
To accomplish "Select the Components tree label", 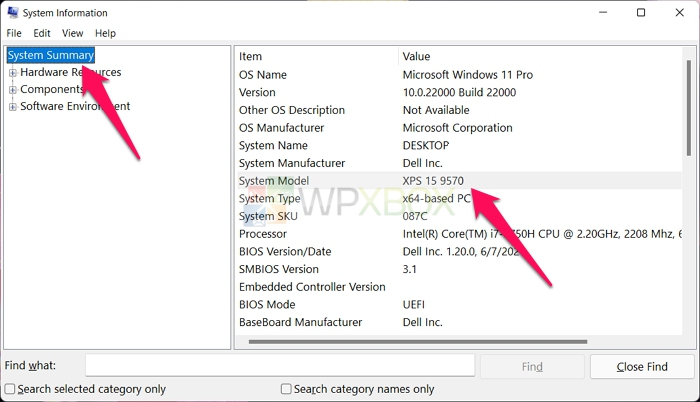I will pyautogui.click(x=52, y=89).
